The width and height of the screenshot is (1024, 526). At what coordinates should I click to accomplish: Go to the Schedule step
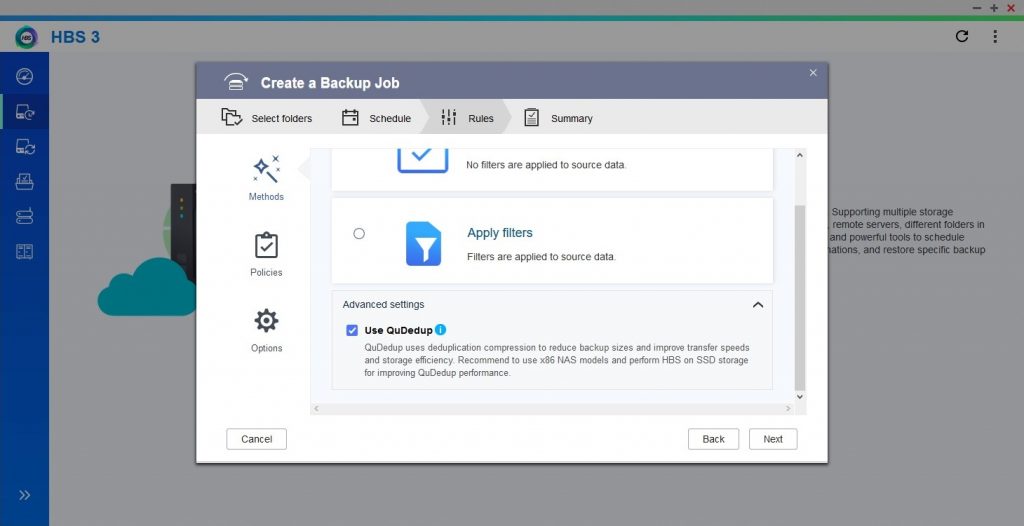click(377, 118)
